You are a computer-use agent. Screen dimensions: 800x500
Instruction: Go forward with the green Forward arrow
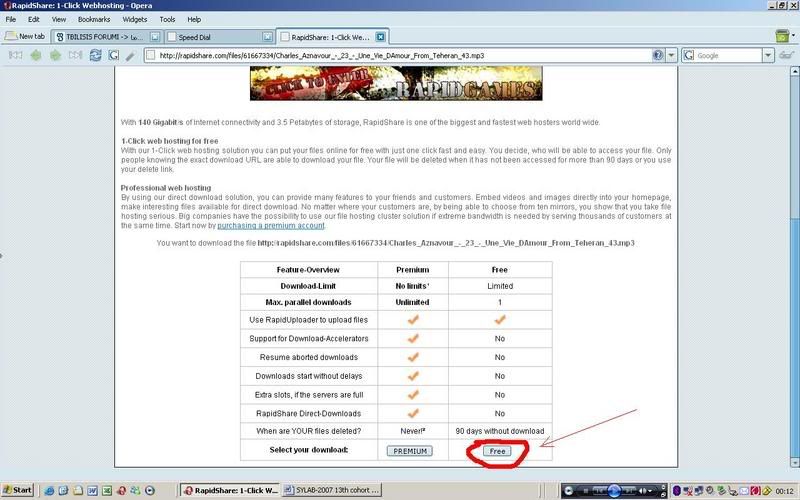[x=55, y=55]
